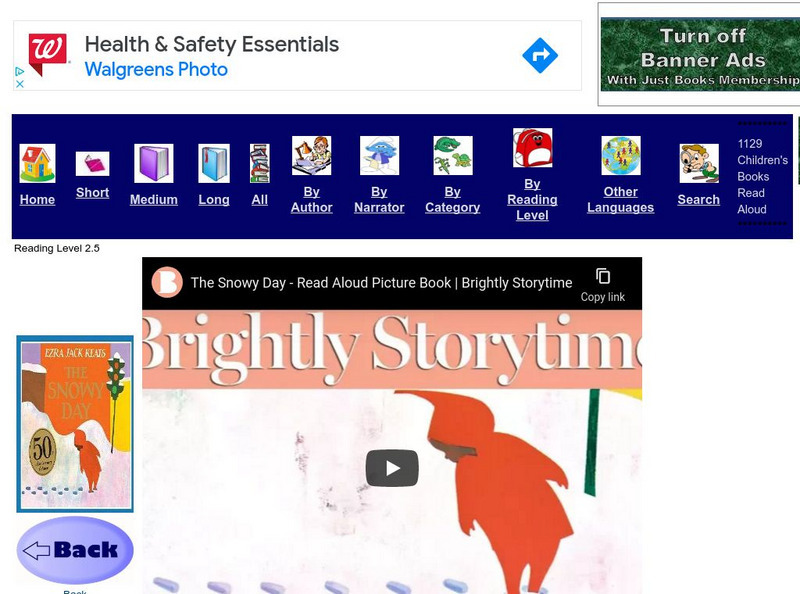Open the All books stack icon
The image size is (800, 594).
click(x=260, y=163)
